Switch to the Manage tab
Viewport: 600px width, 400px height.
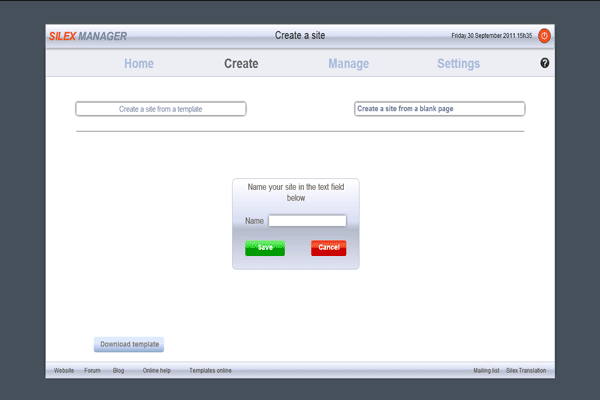(x=349, y=64)
